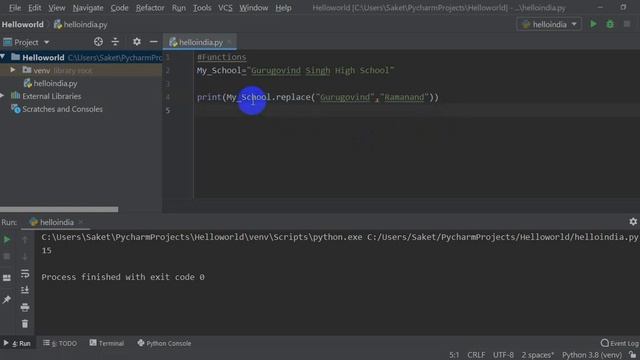Collapse all in Project panel toolbar
This screenshot has width=640, height=360.
coord(116,42)
